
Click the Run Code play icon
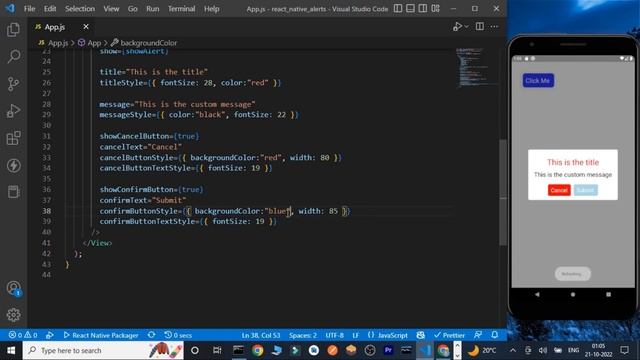(457, 27)
